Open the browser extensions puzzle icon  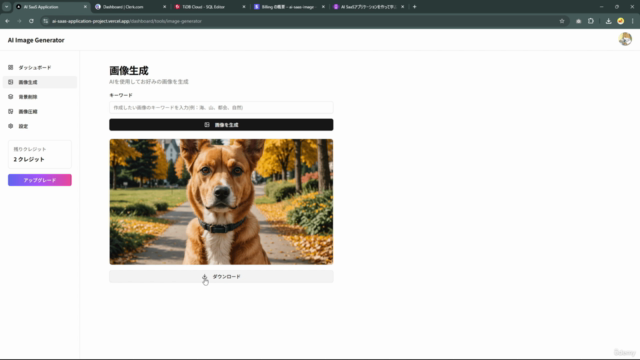[591, 21]
